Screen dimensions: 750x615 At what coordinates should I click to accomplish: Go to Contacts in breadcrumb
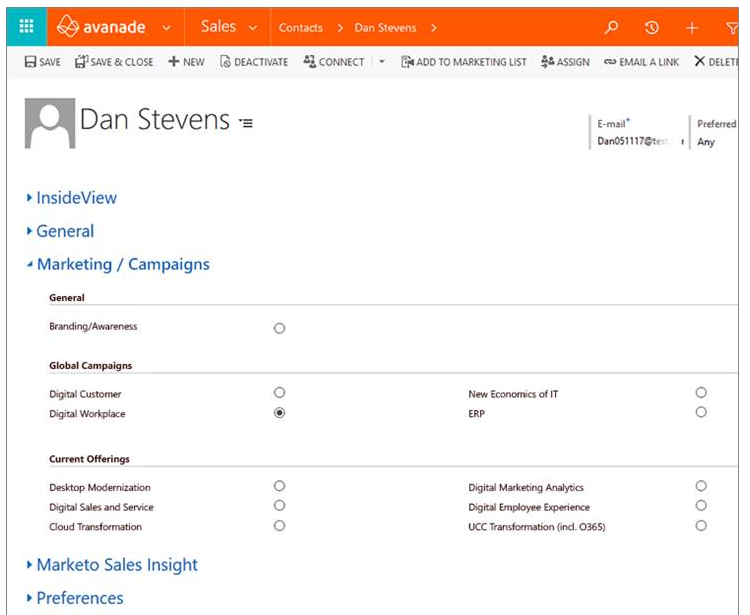[x=301, y=28]
